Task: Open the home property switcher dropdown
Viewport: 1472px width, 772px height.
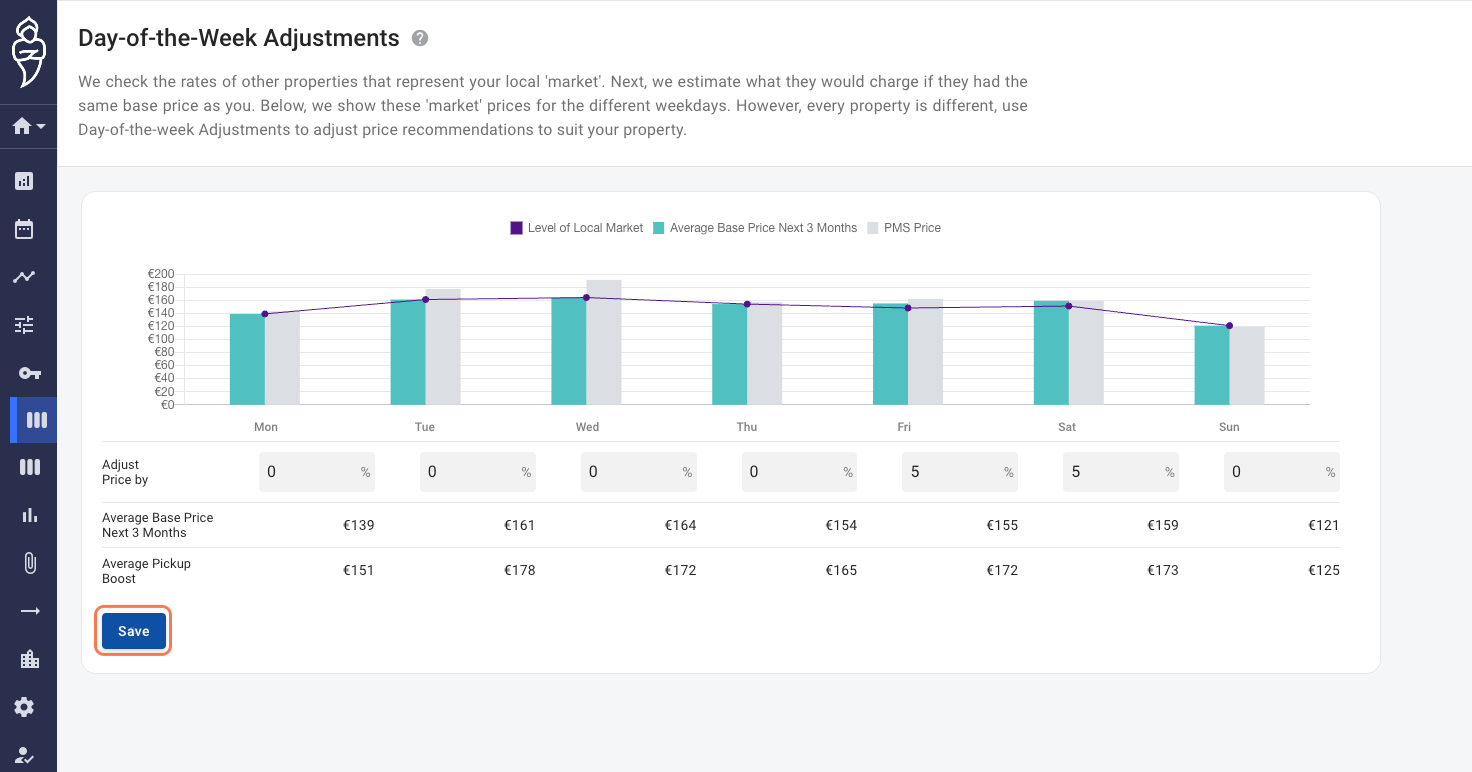Action: [x=28, y=127]
